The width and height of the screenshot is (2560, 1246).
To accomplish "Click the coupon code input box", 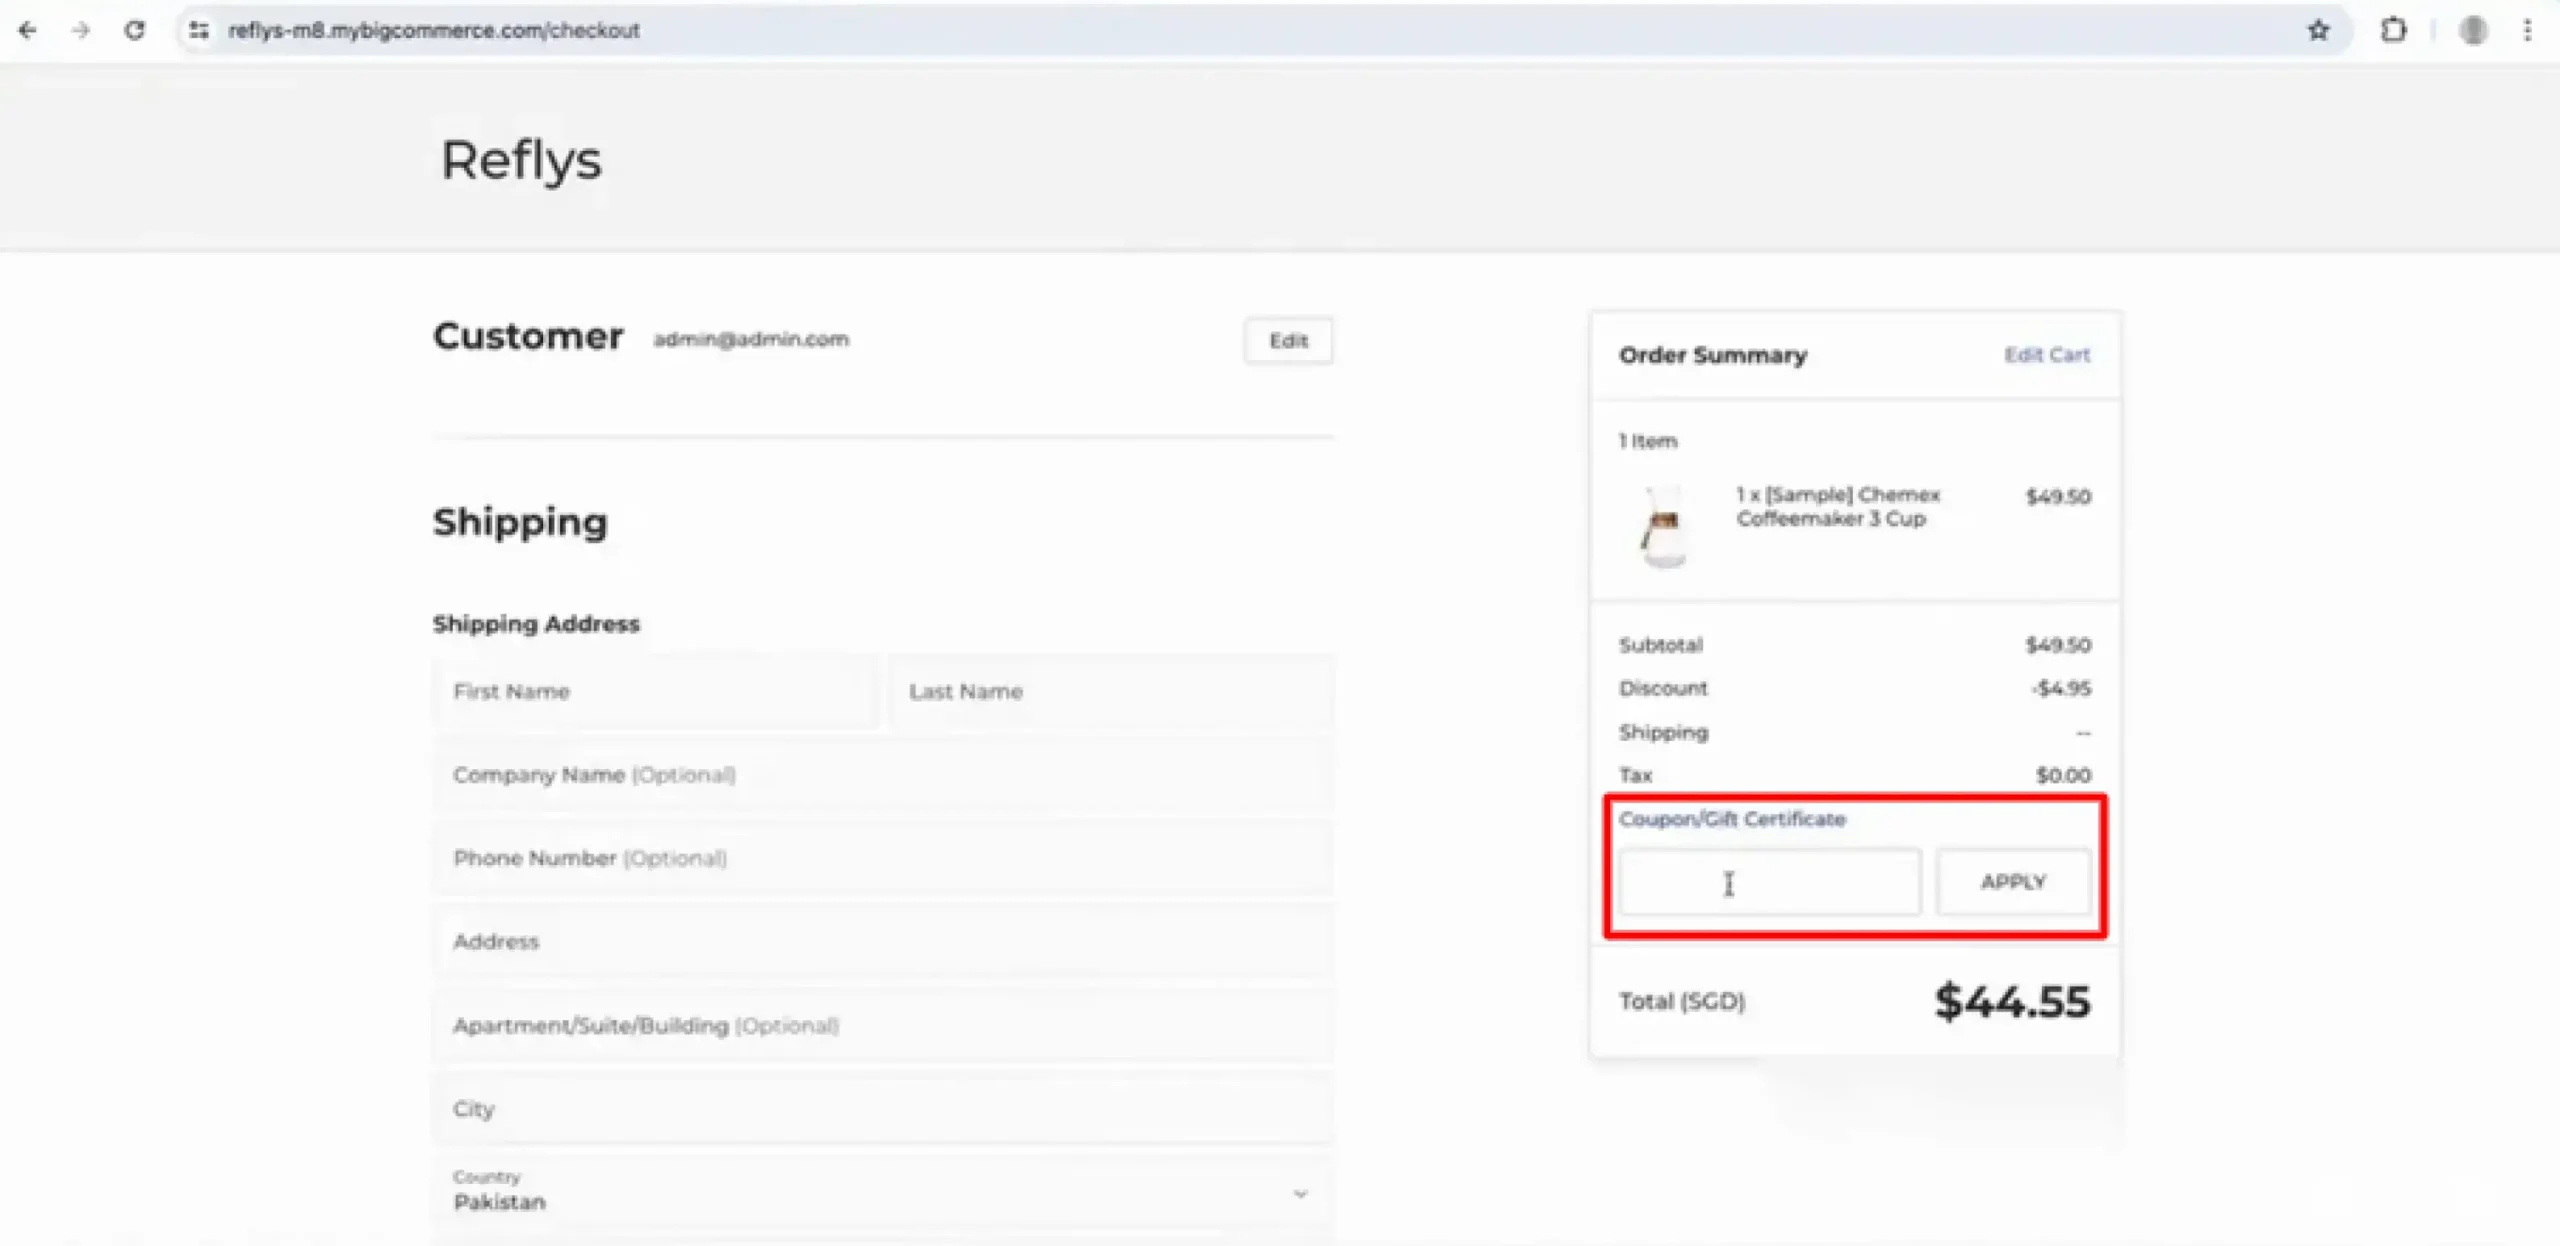I will pos(1769,882).
